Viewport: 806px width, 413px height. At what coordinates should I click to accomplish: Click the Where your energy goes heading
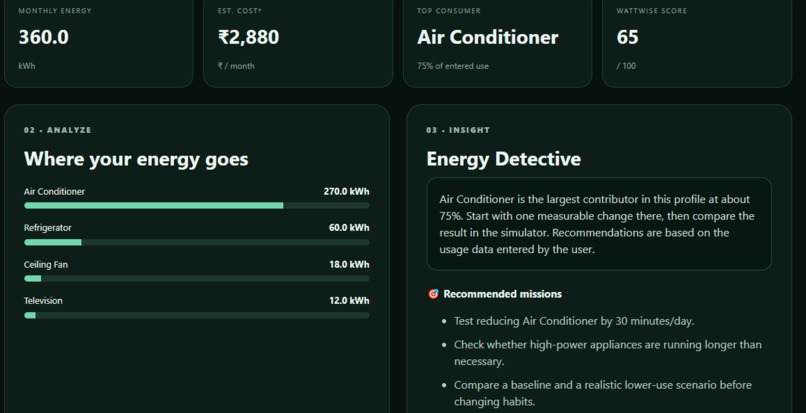(x=136, y=159)
